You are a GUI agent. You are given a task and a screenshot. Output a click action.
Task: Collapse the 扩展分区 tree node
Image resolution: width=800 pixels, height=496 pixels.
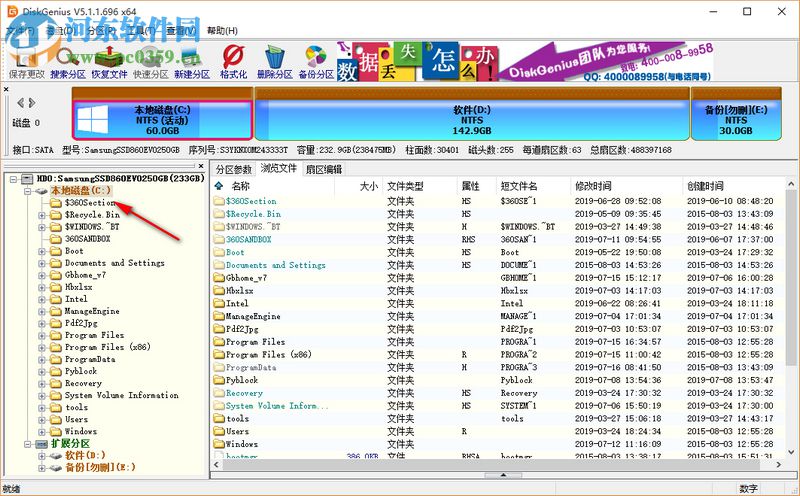28,444
